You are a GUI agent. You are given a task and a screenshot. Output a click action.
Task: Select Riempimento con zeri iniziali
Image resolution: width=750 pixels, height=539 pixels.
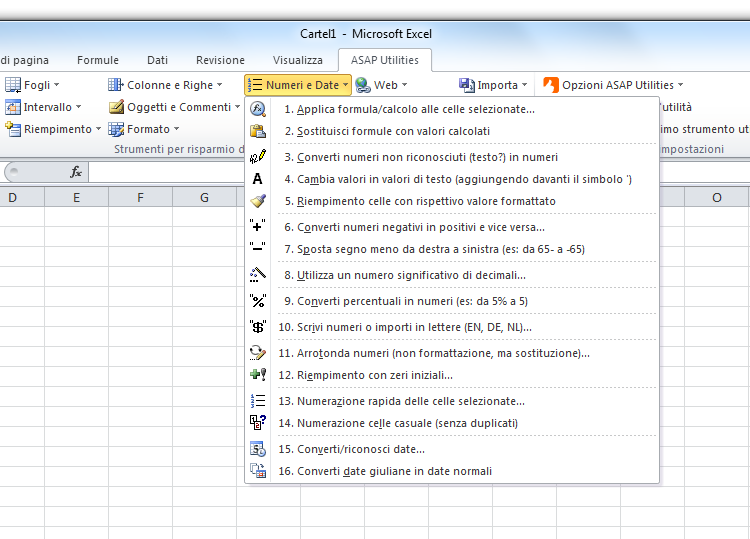tap(452, 375)
